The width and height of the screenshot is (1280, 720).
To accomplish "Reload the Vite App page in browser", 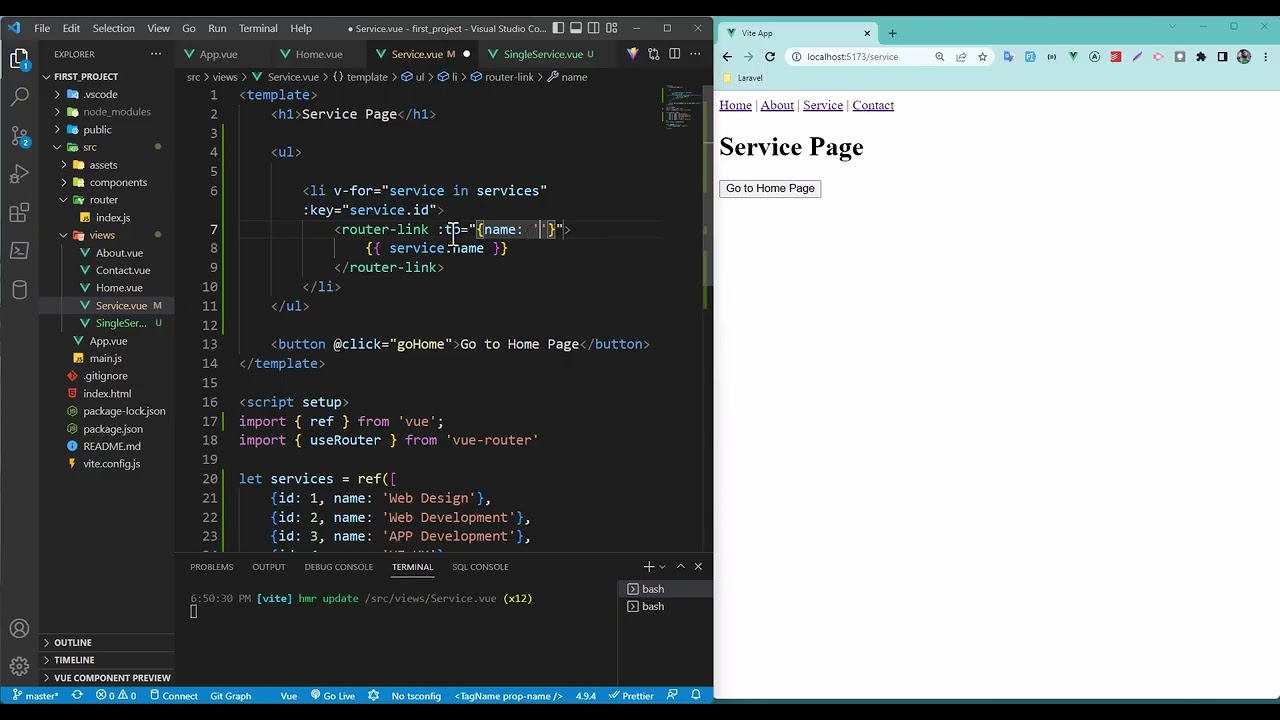I will click(x=770, y=57).
